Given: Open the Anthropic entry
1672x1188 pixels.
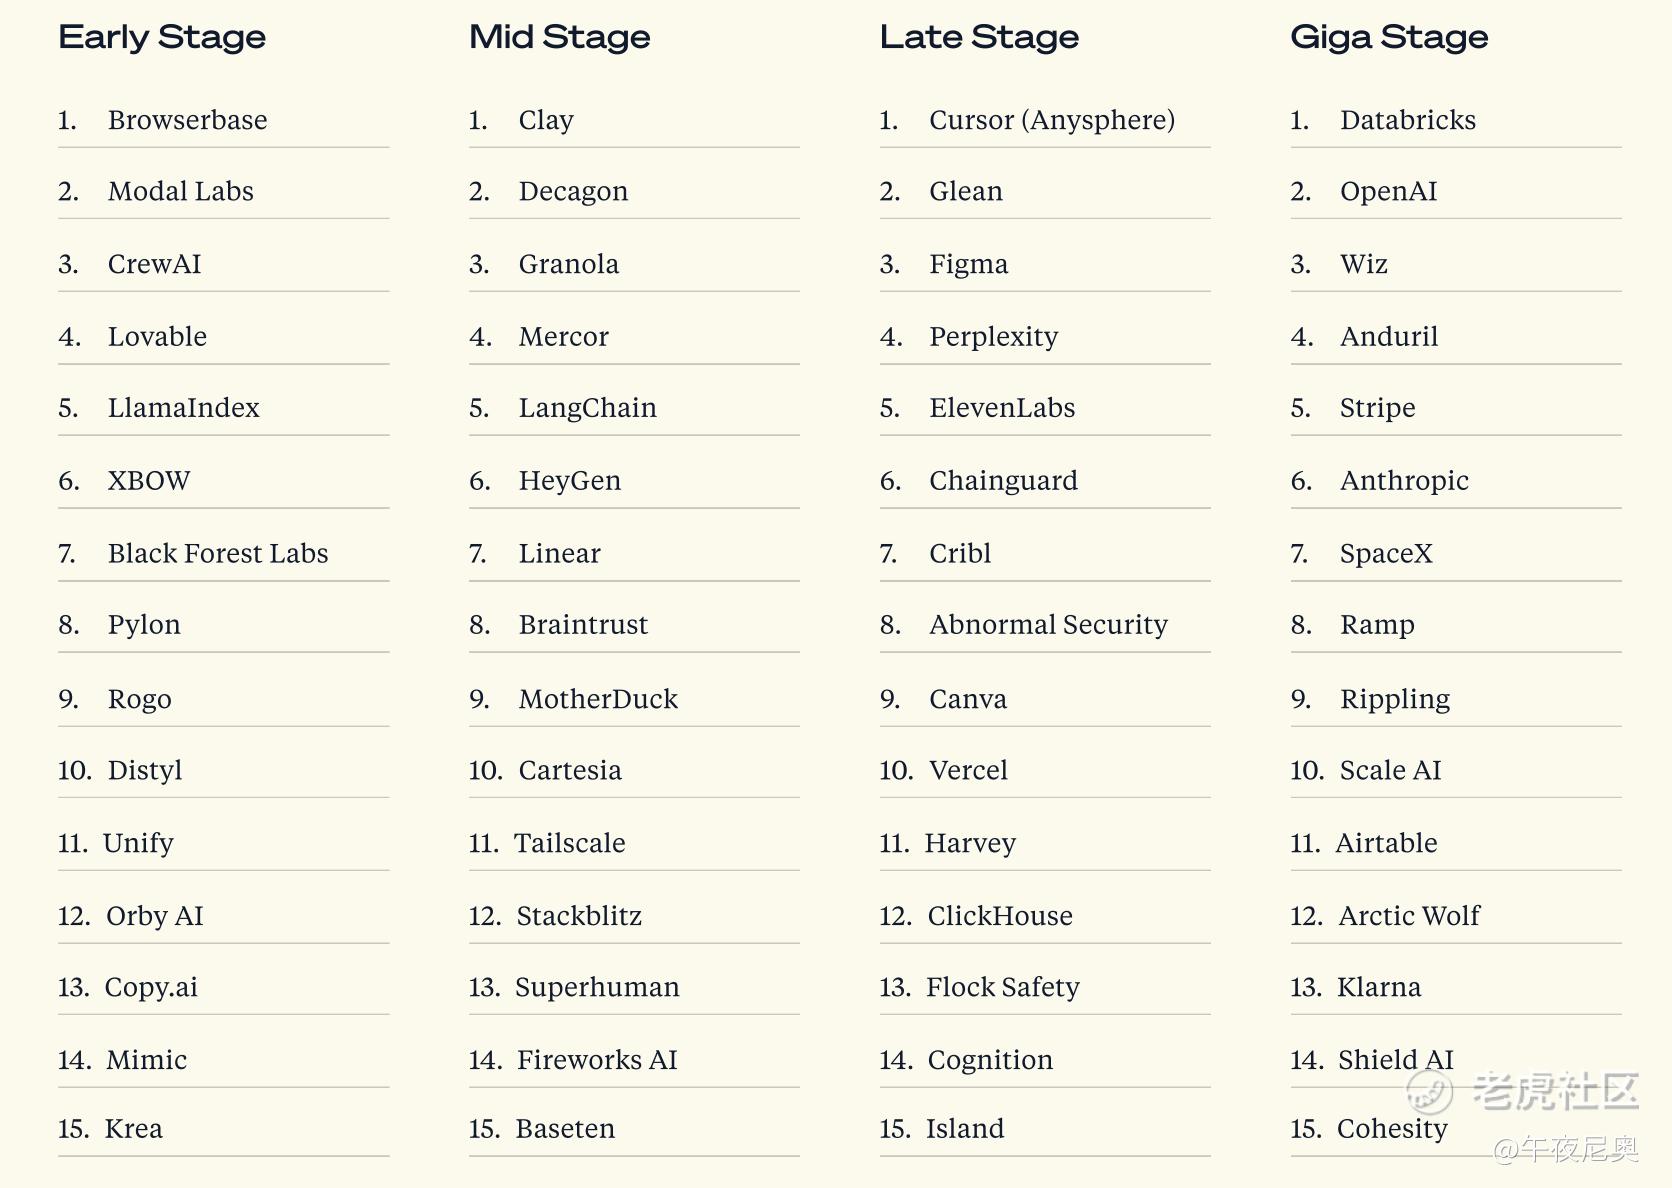Looking at the screenshot, I should (x=1403, y=481).
